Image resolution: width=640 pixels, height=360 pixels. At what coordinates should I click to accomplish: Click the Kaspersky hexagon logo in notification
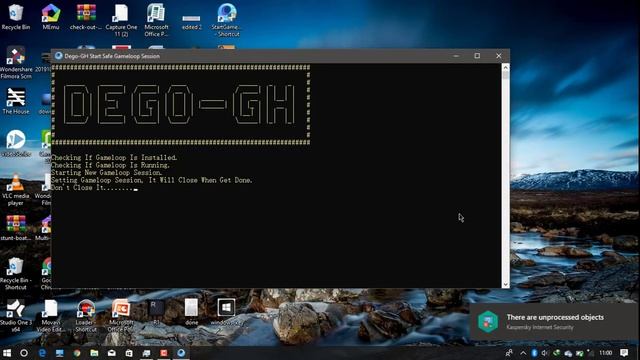point(488,321)
